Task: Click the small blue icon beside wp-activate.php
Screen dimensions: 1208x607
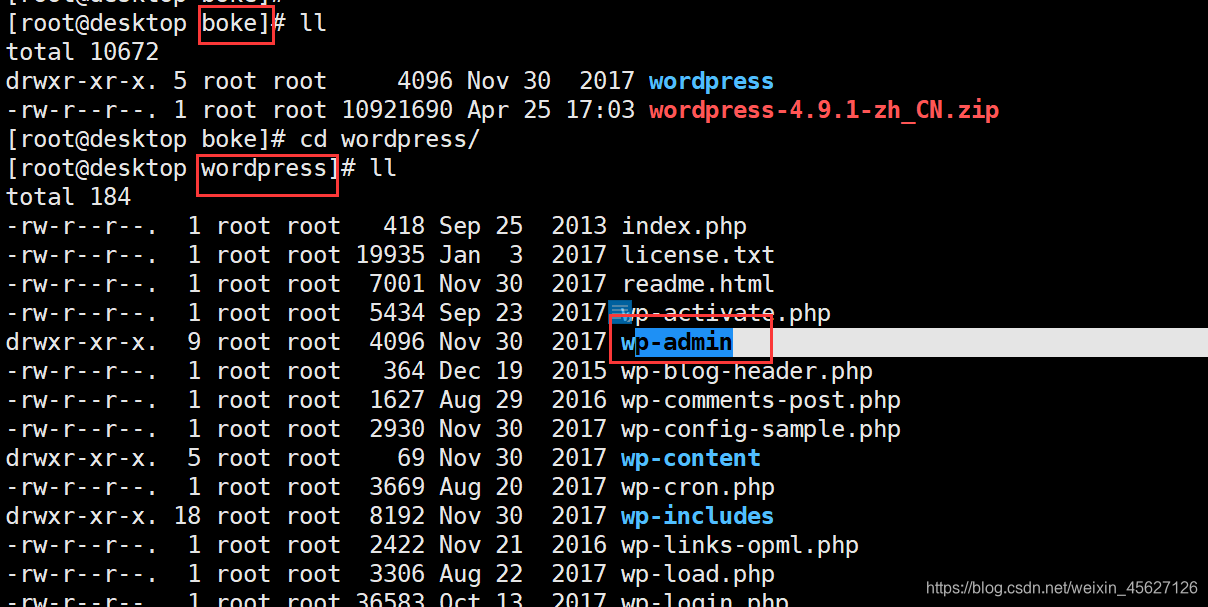Action: (619, 312)
